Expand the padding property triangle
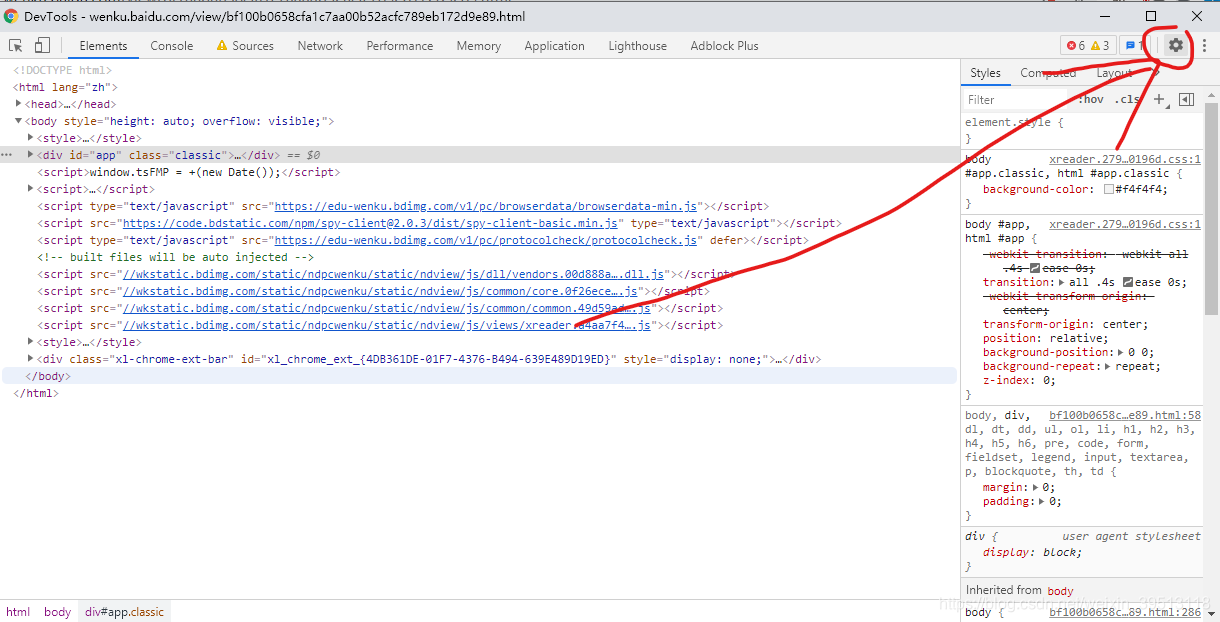Viewport: 1220px width, 622px height. [1040, 501]
